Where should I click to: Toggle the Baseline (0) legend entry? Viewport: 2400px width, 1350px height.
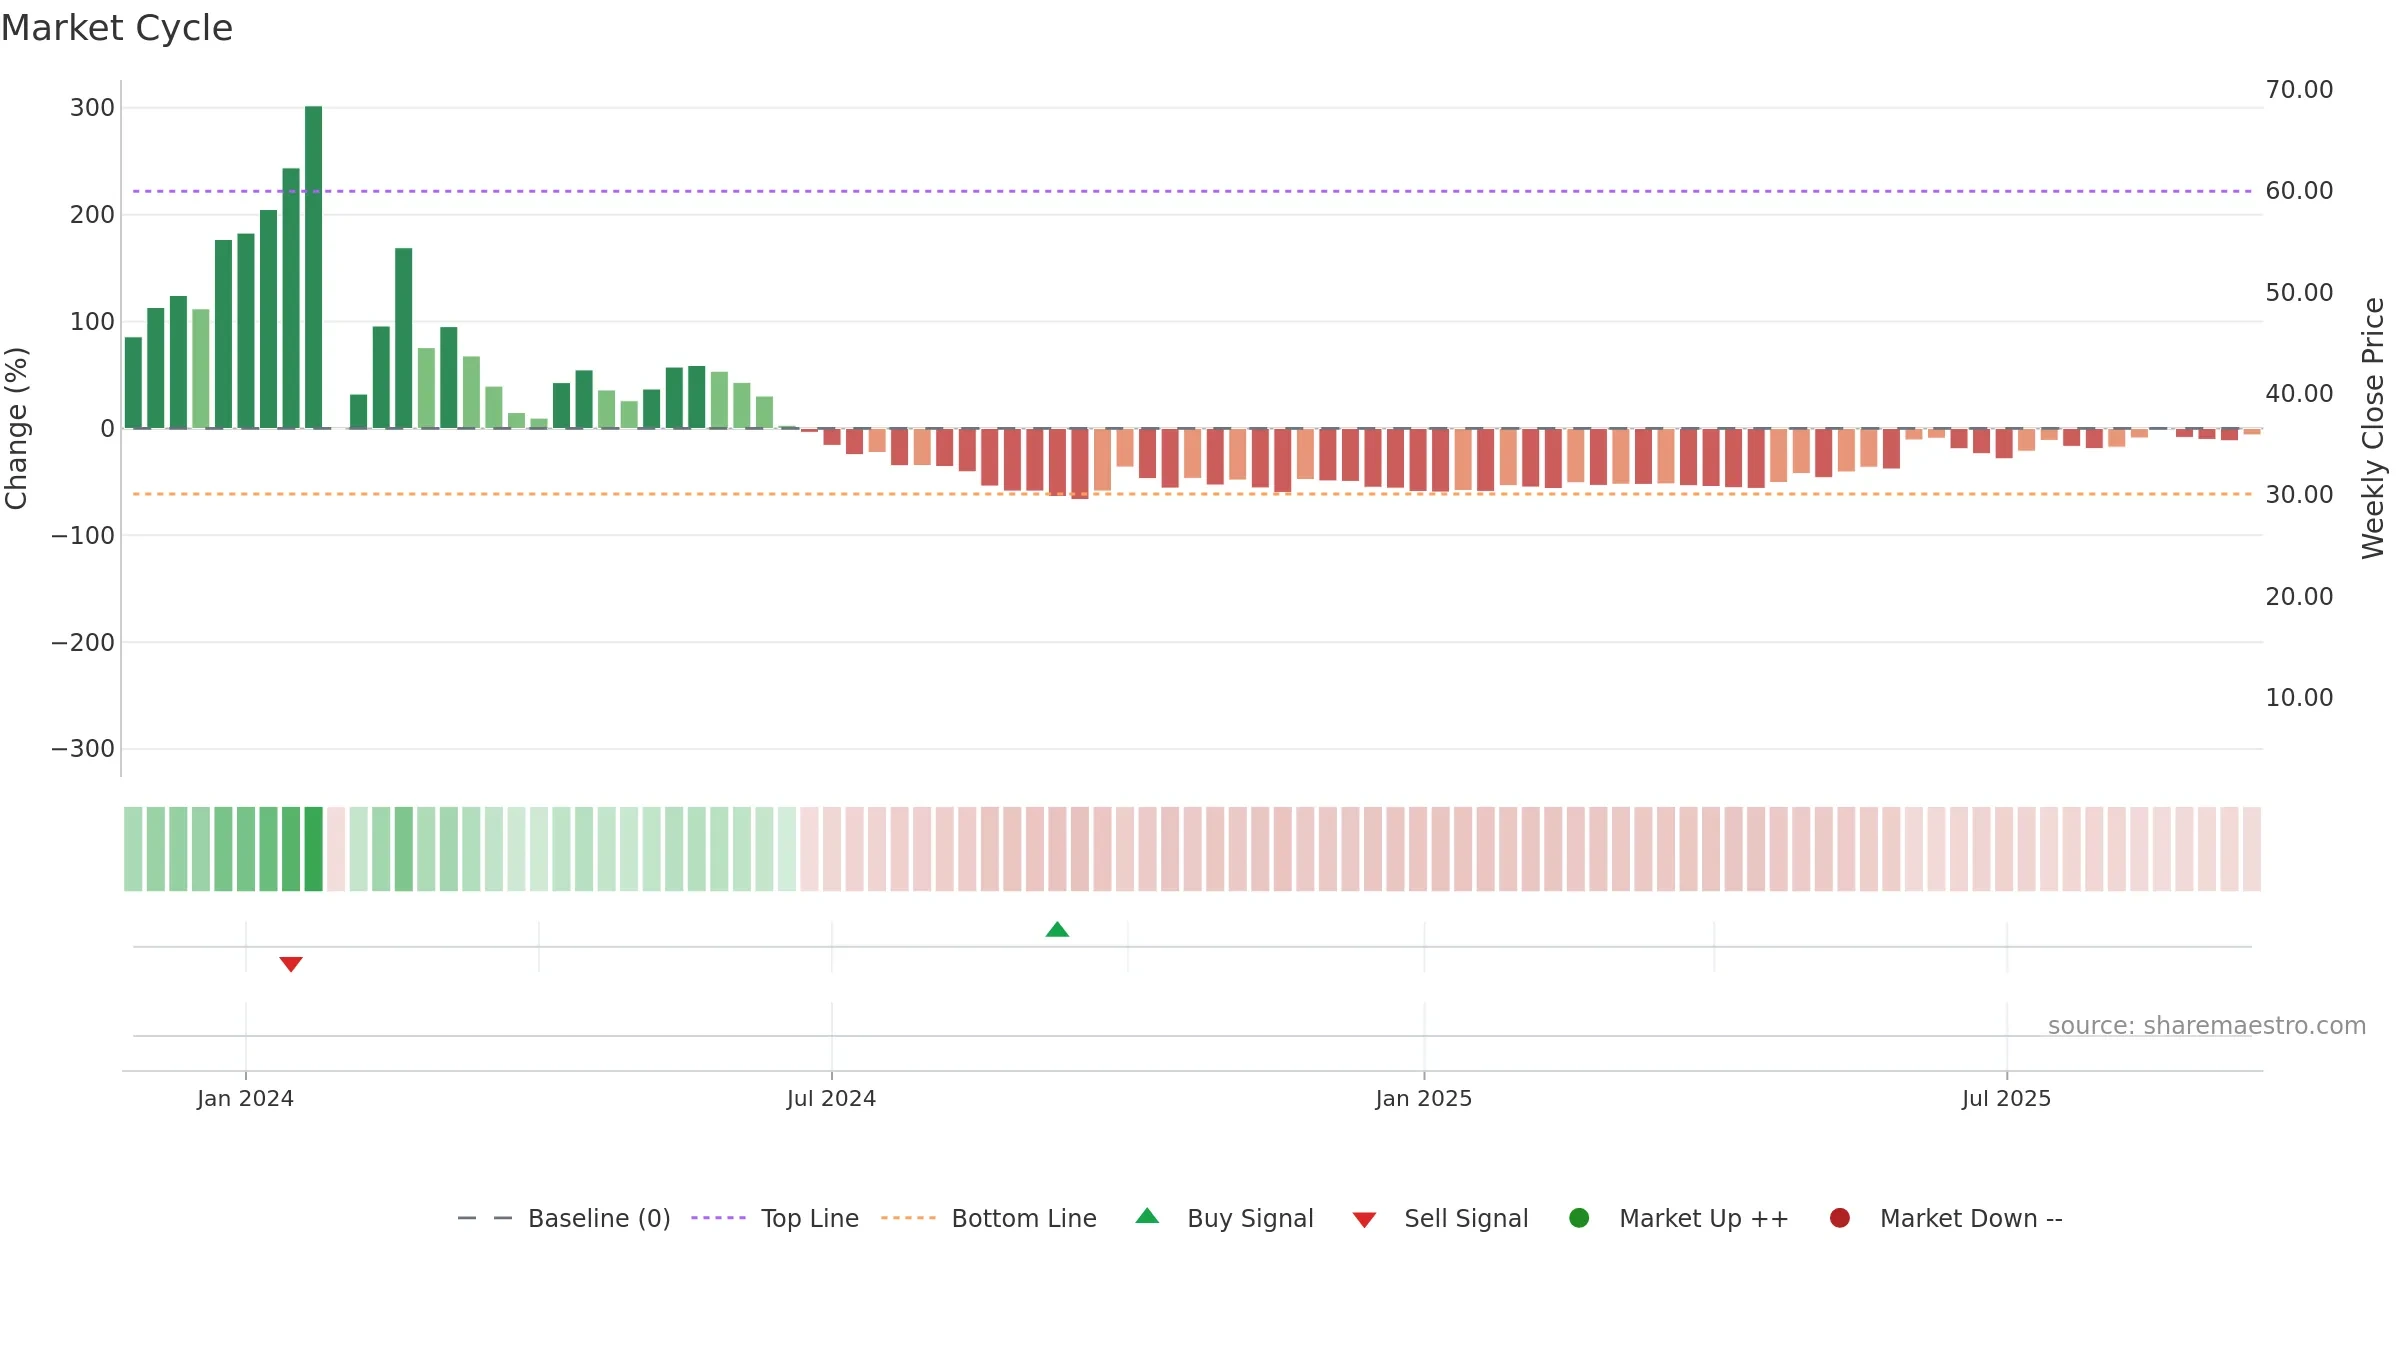563,1218
